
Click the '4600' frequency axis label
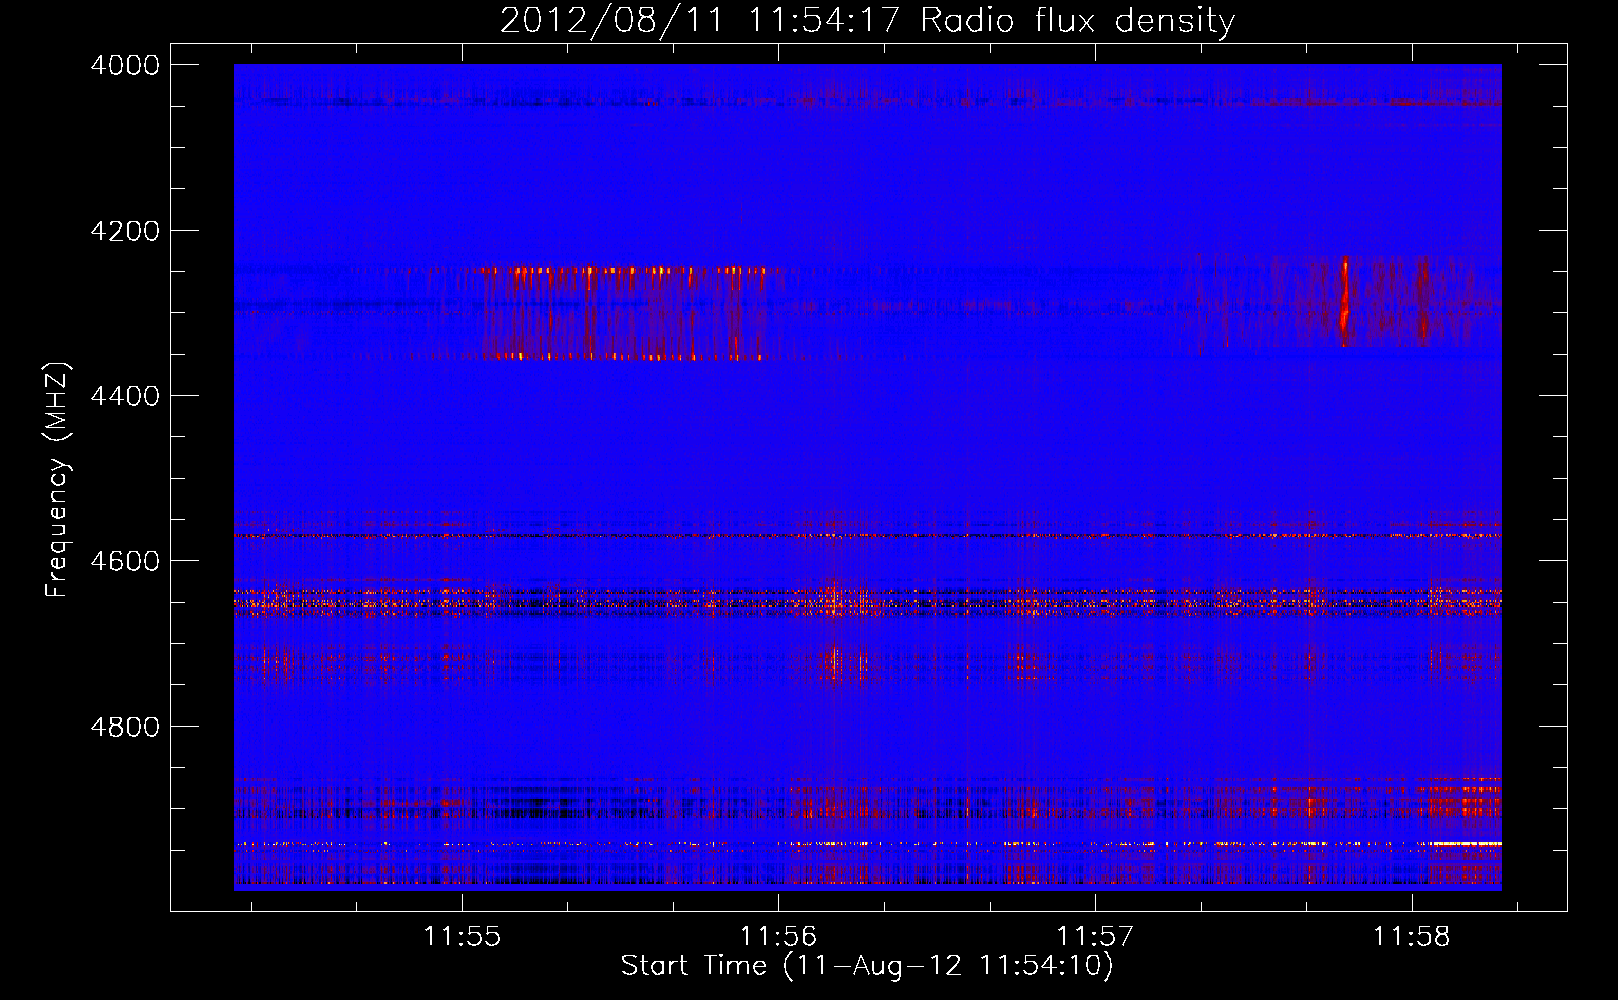point(125,561)
